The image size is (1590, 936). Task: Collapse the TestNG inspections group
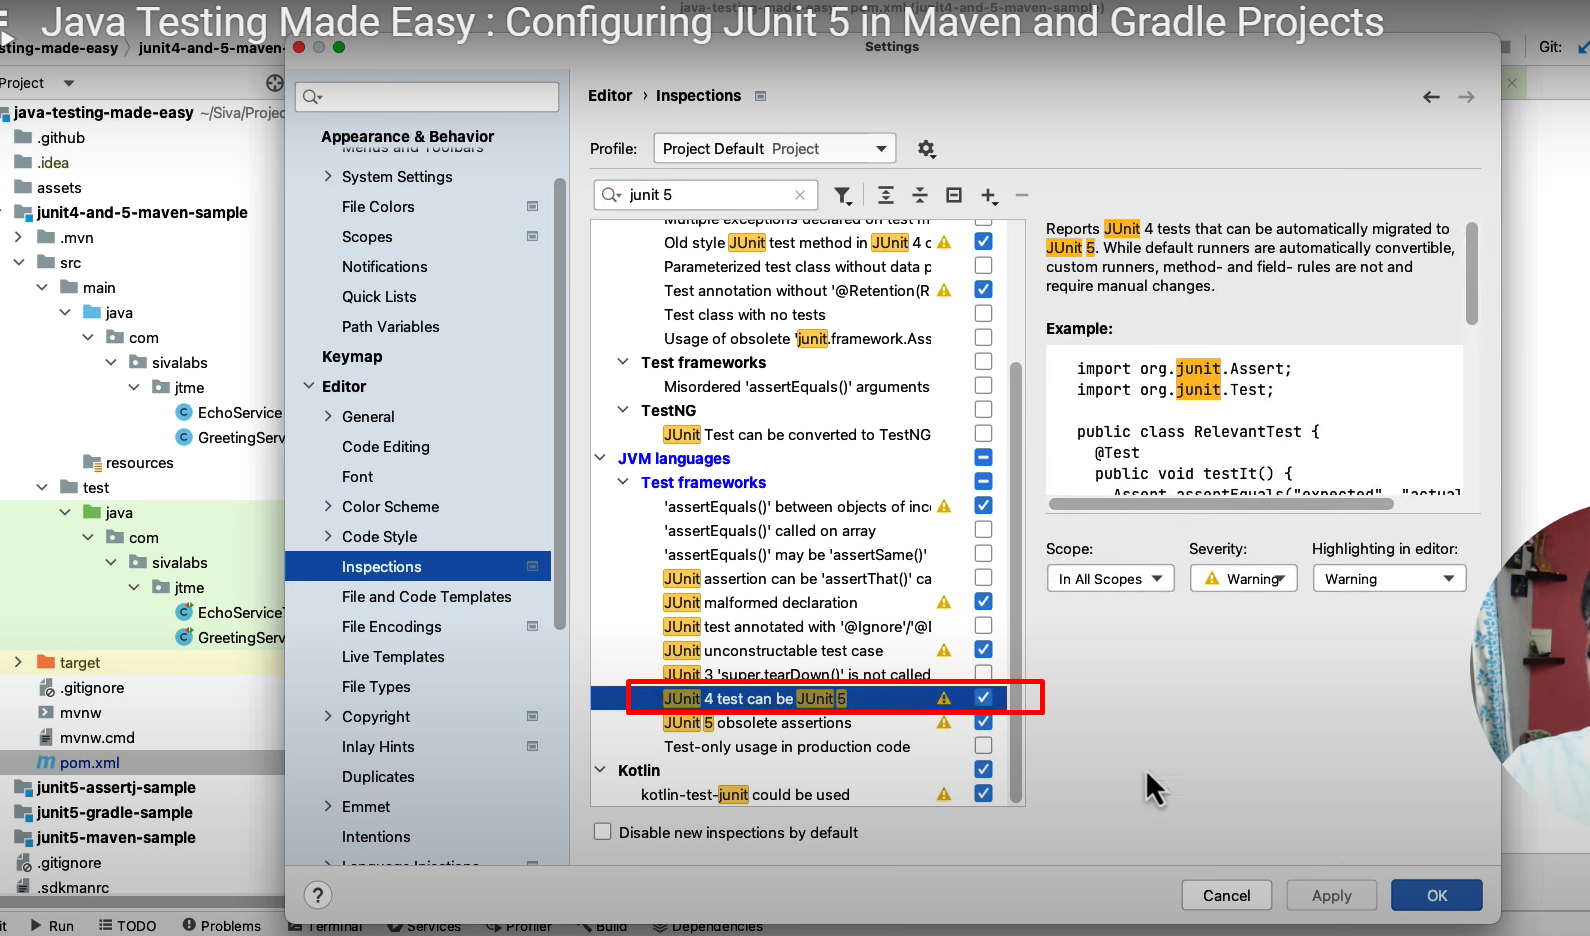[623, 410]
